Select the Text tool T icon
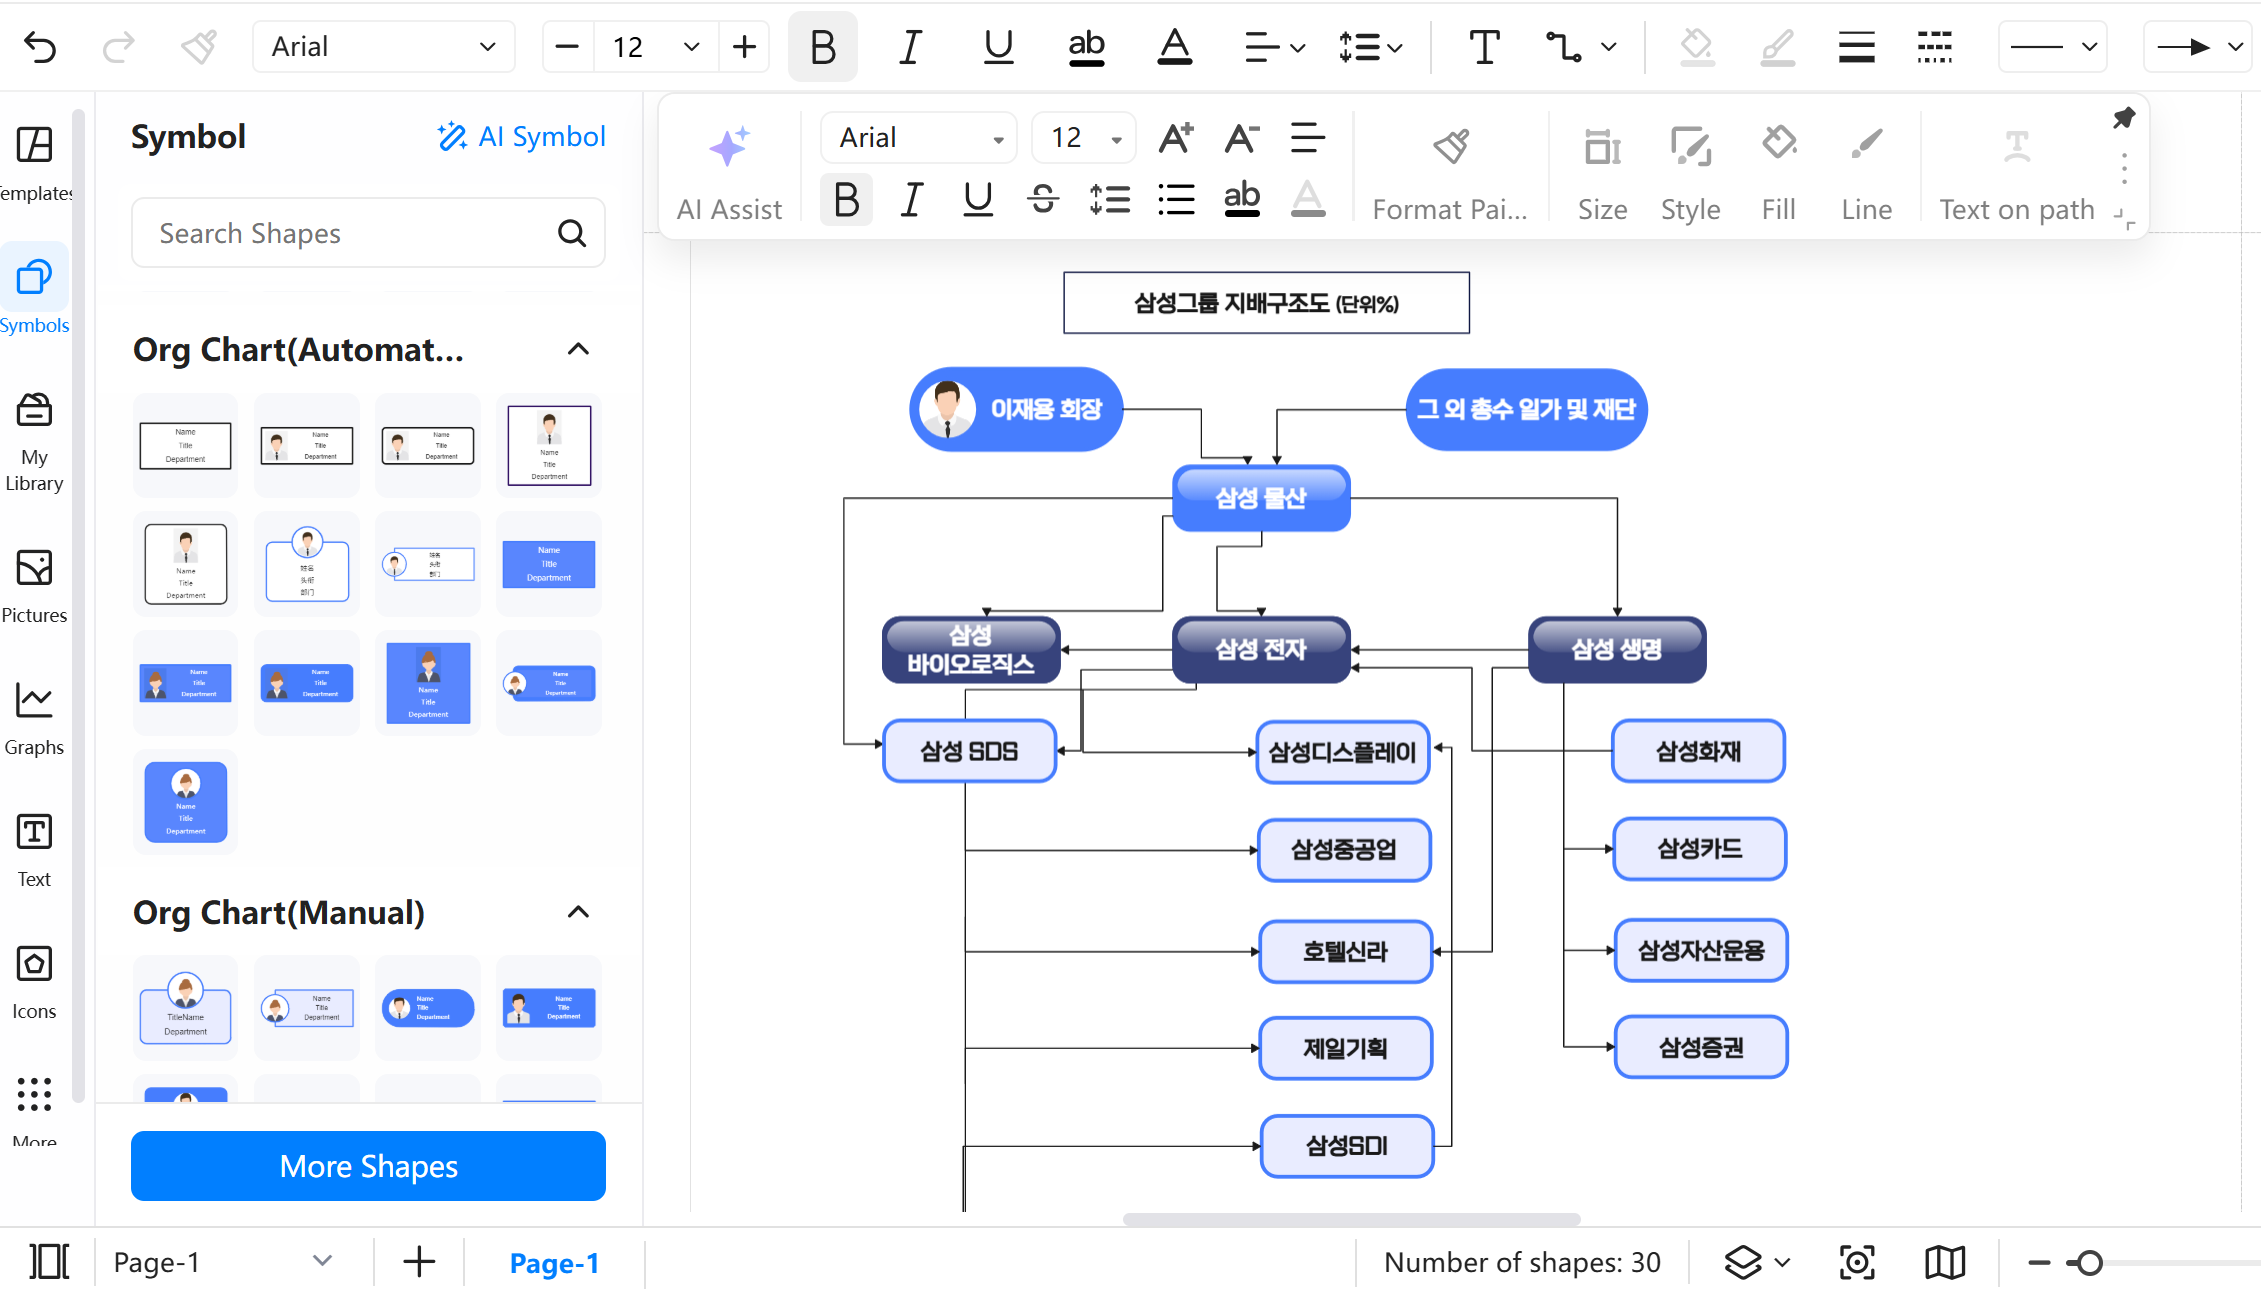2261x1295 pixels. click(1484, 47)
